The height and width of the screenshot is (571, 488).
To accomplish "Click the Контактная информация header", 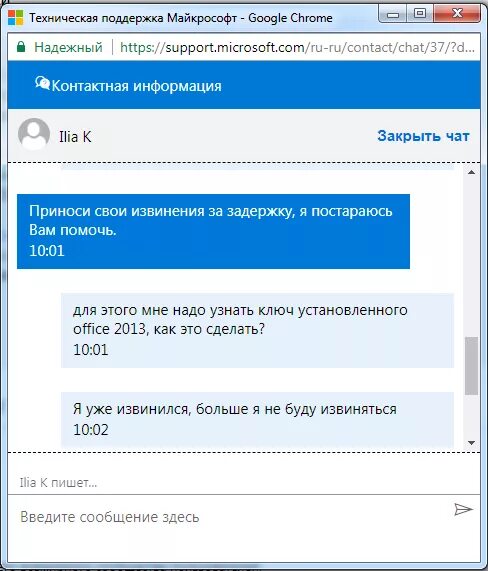I will pos(136,86).
